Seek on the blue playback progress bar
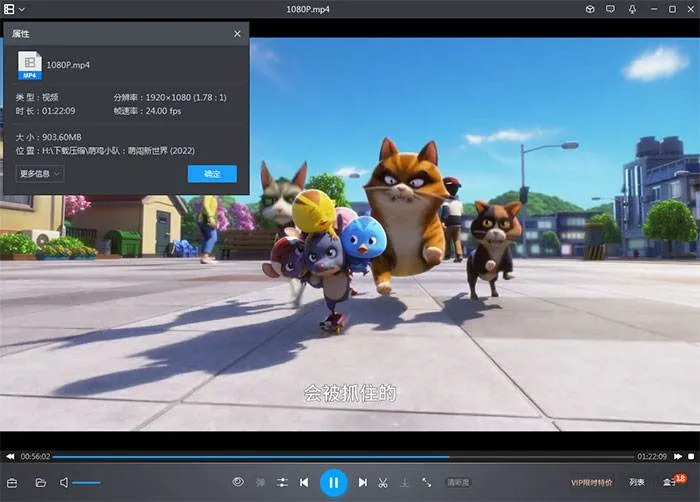This screenshot has height=502, width=700. click(x=343, y=457)
